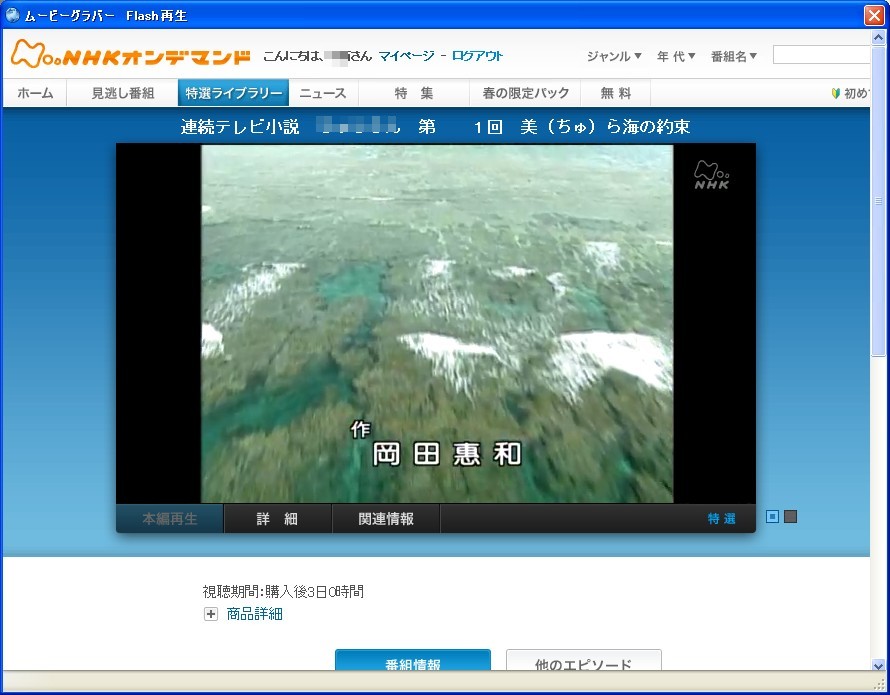890x695 pixels.
Task: Close the ムービーグラバー window
Action: coord(874,15)
